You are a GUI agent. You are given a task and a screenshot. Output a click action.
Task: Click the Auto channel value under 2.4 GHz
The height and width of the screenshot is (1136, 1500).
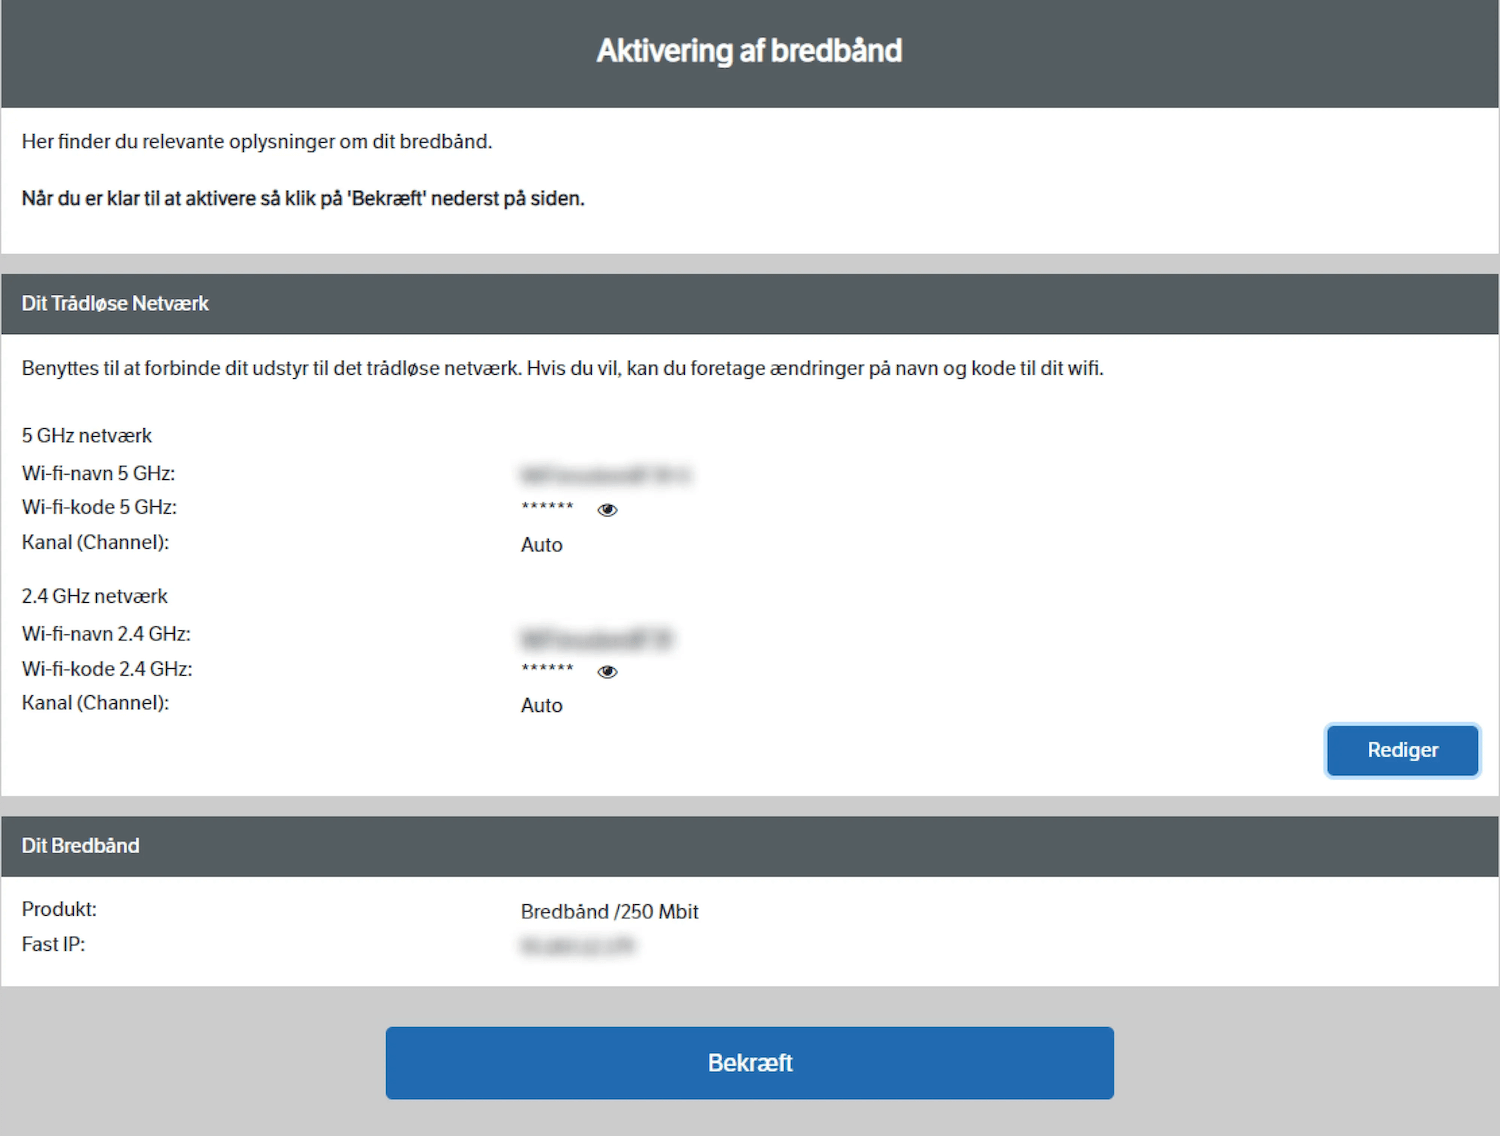541,706
